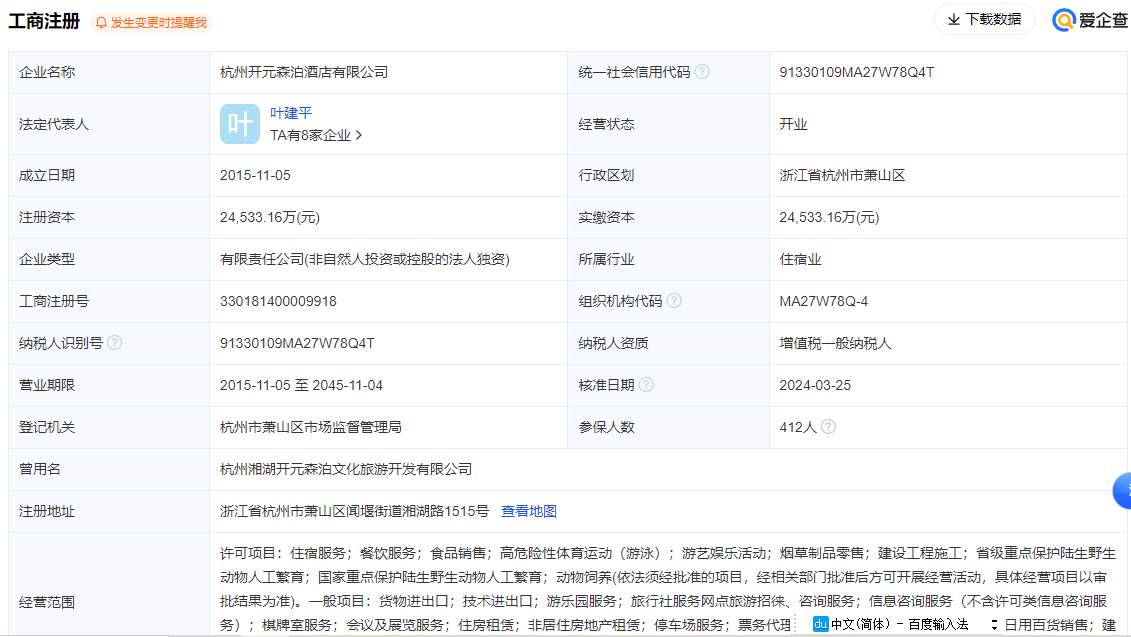Click the Baidu input method du icon
The width and height of the screenshot is (1131, 637).
[820, 624]
